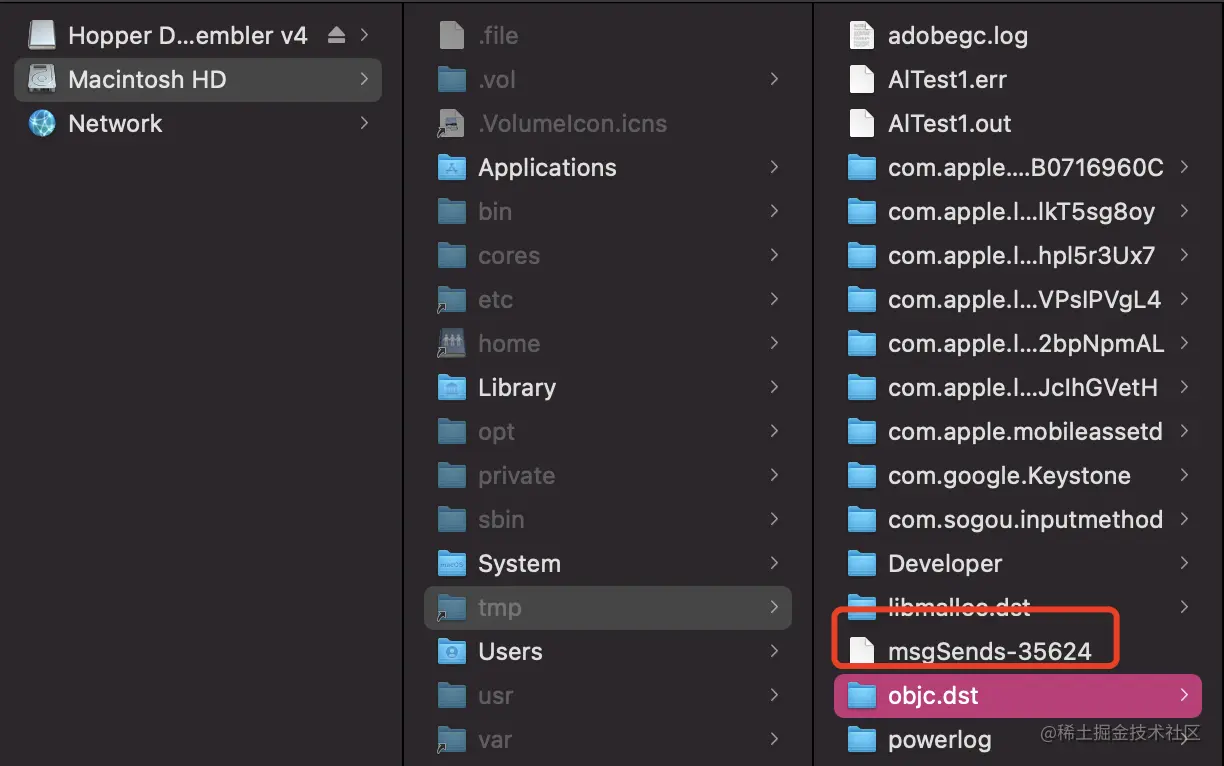Viewport: 1224px width, 766px height.
Task: Select the msgSends-35624 file icon
Action: (x=861, y=651)
